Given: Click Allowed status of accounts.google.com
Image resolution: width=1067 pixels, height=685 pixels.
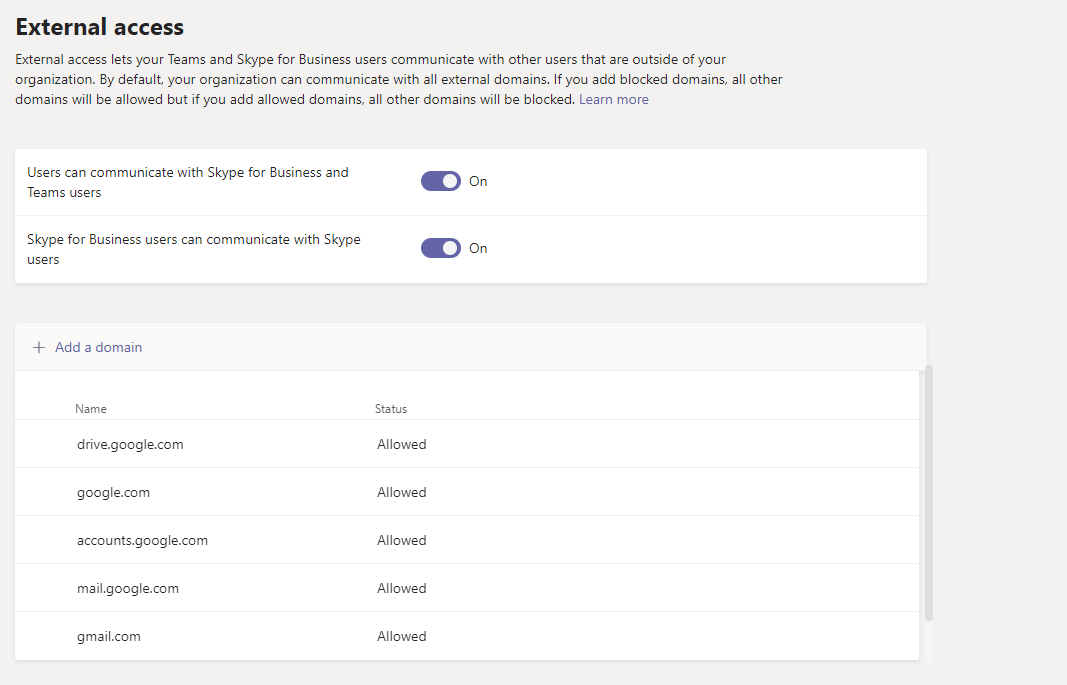Looking at the screenshot, I should (x=402, y=540).
